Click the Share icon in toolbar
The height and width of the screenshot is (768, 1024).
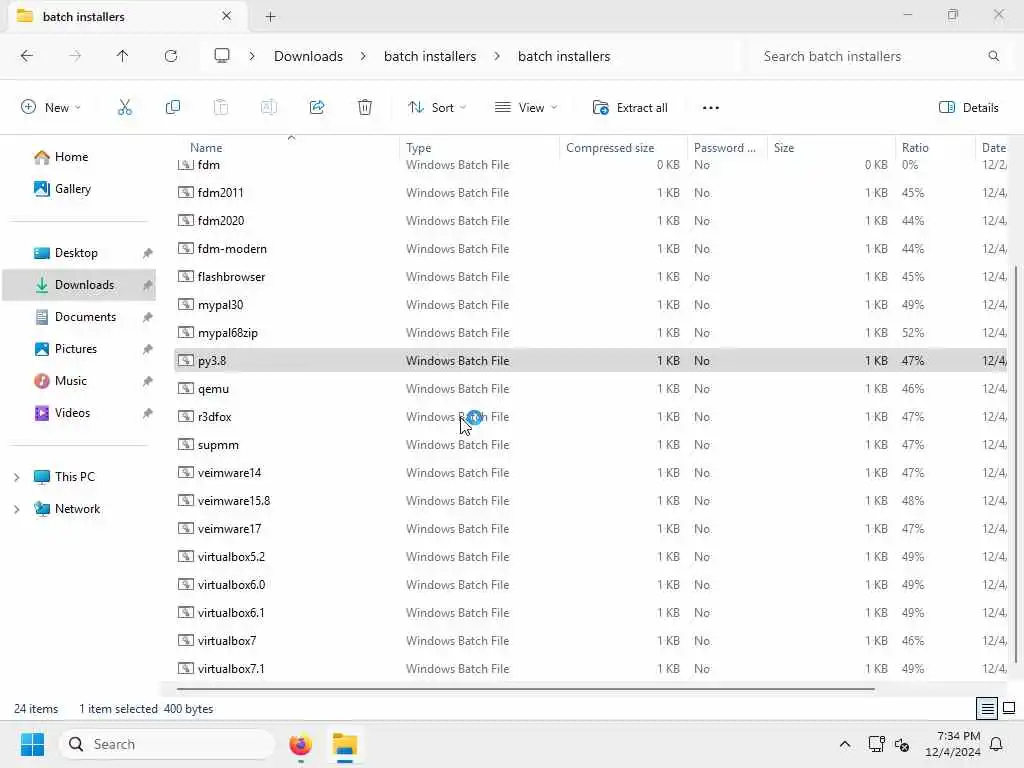(x=317, y=108)
